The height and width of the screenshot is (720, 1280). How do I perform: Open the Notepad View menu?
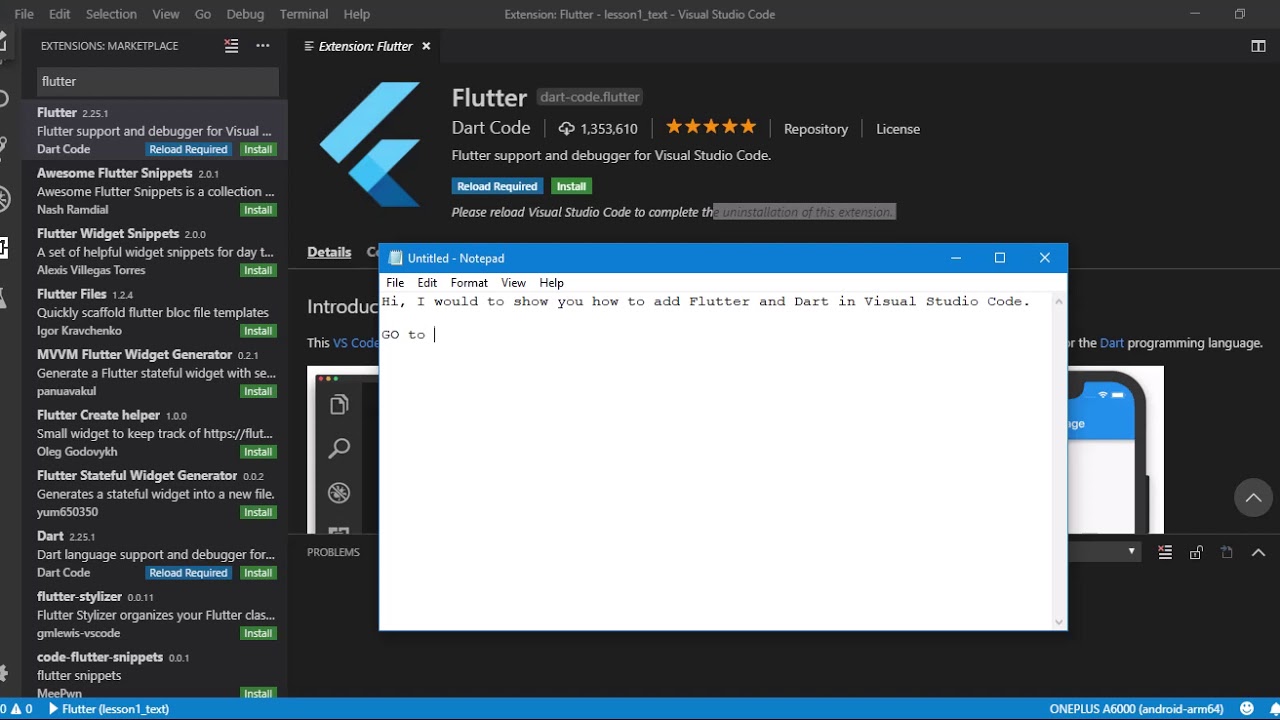tap(513, 283)
